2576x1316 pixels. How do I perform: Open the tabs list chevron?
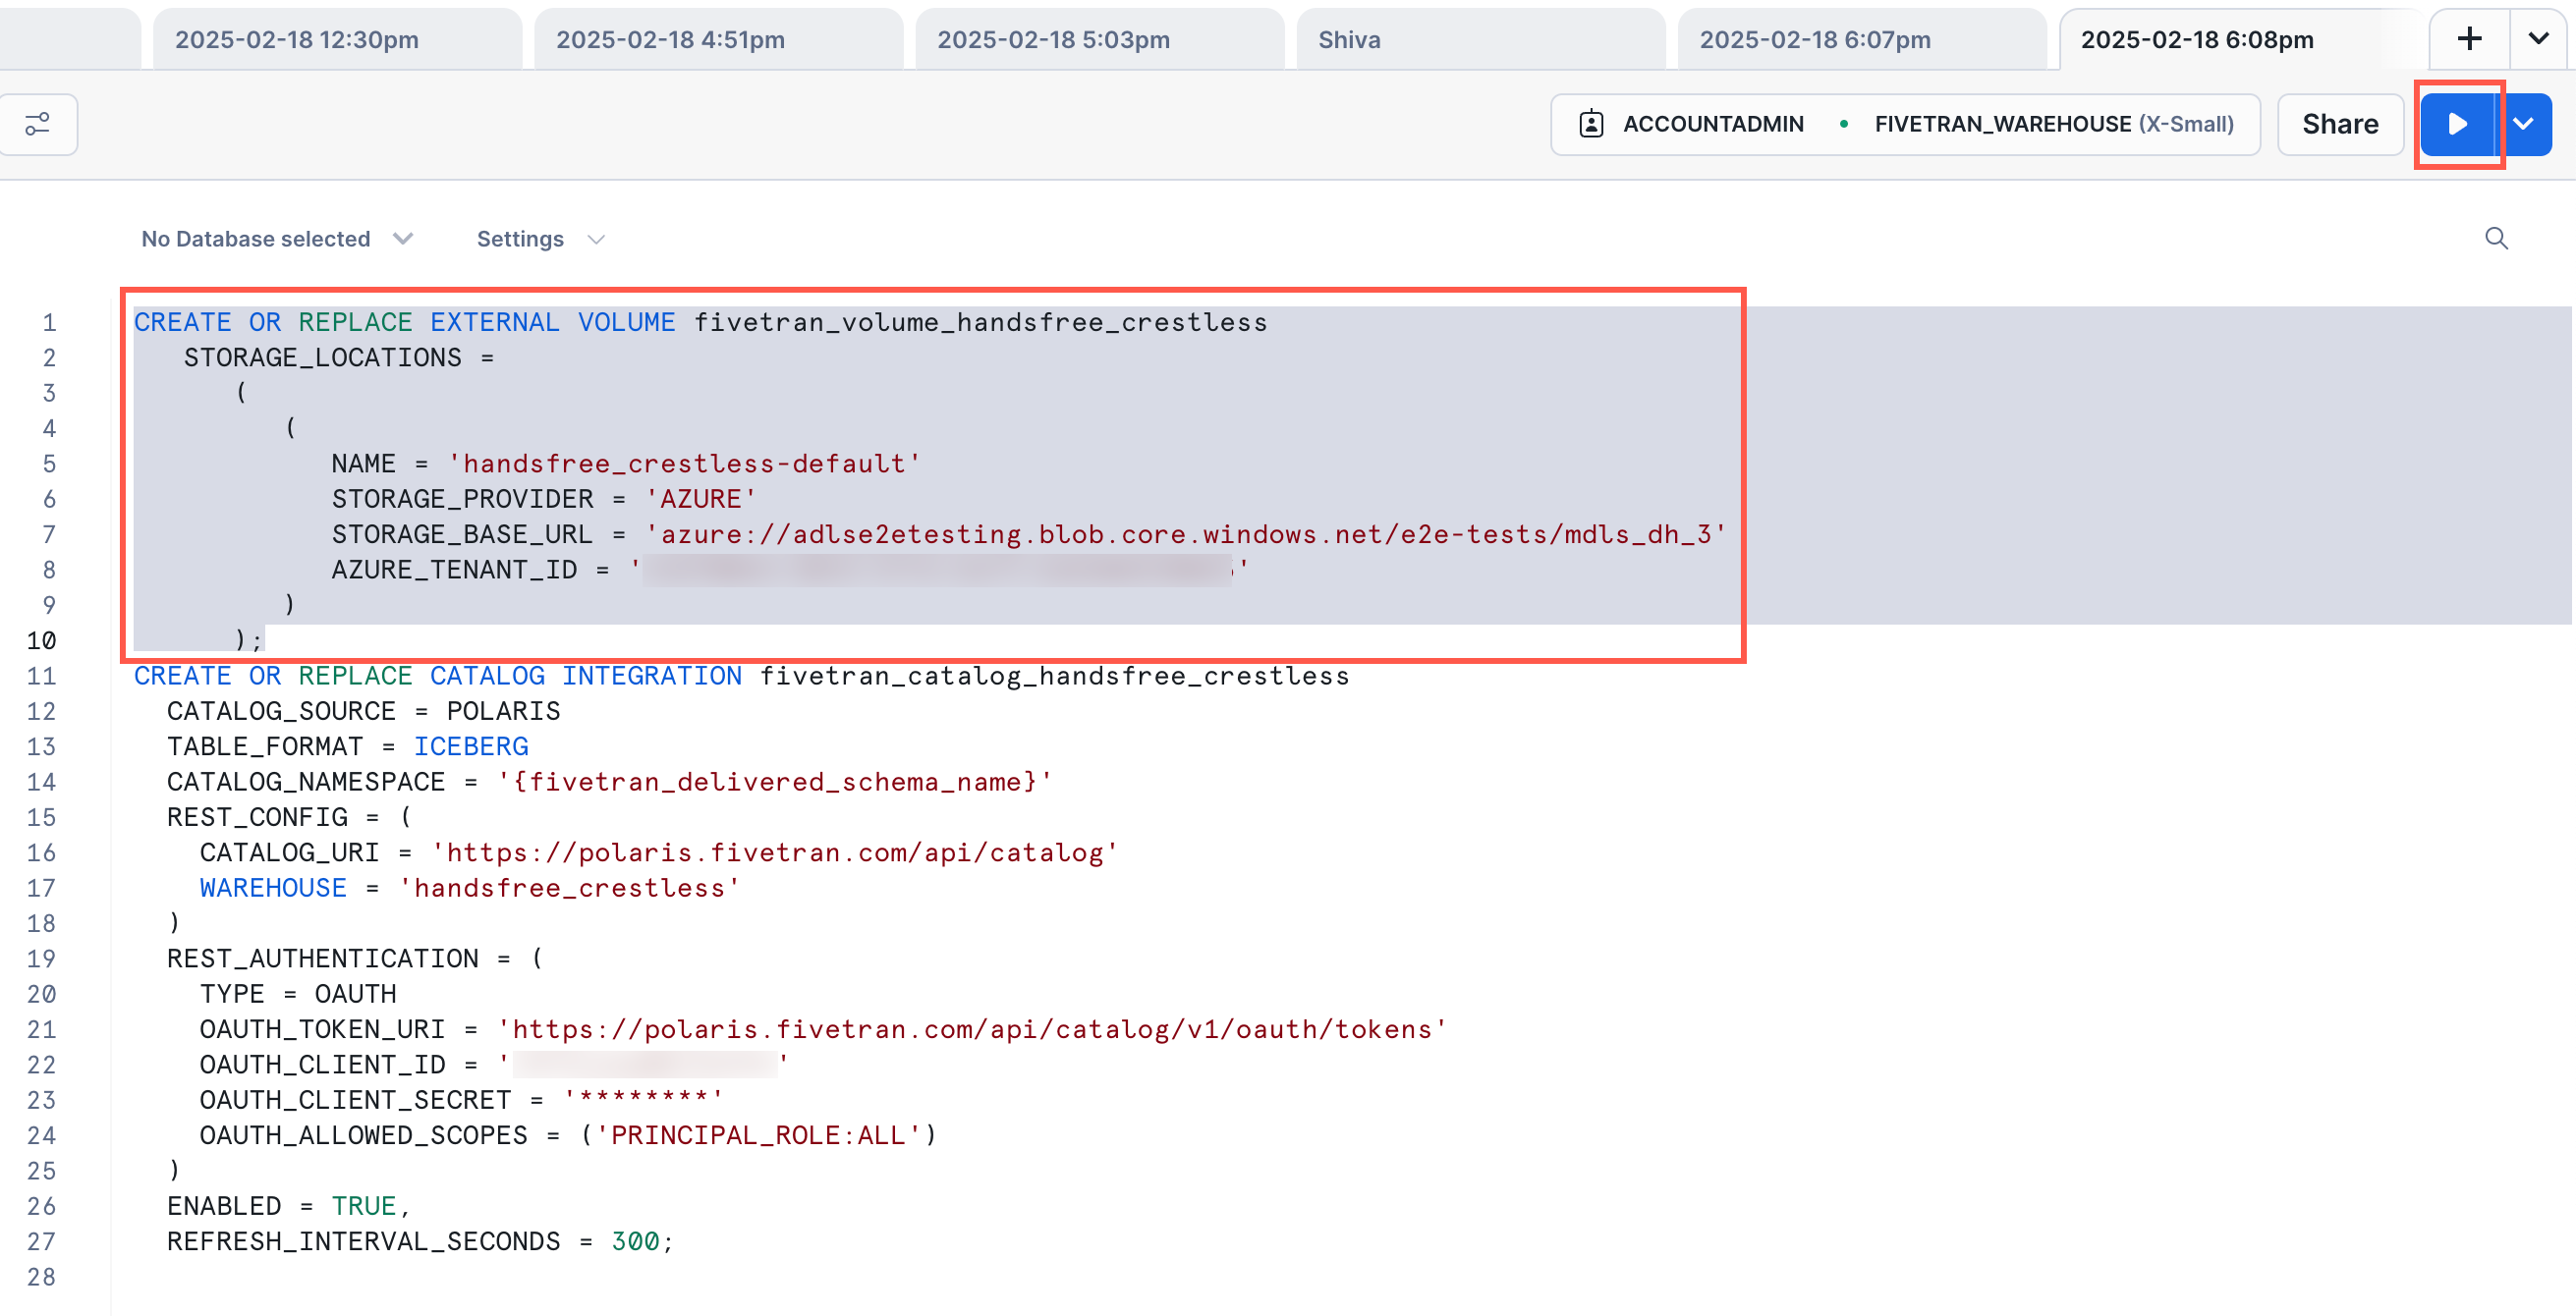[x=2538, y=39]
